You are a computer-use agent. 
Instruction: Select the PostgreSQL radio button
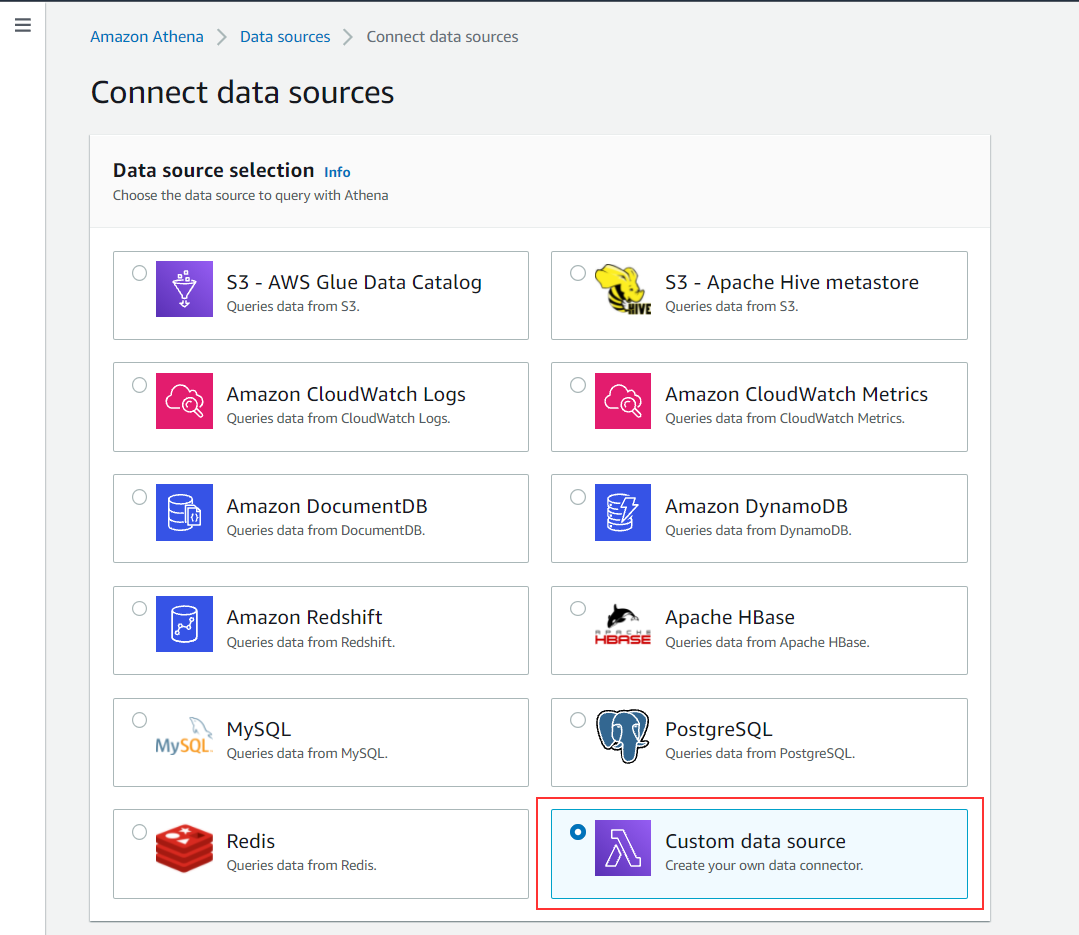(x=578, y=720)
